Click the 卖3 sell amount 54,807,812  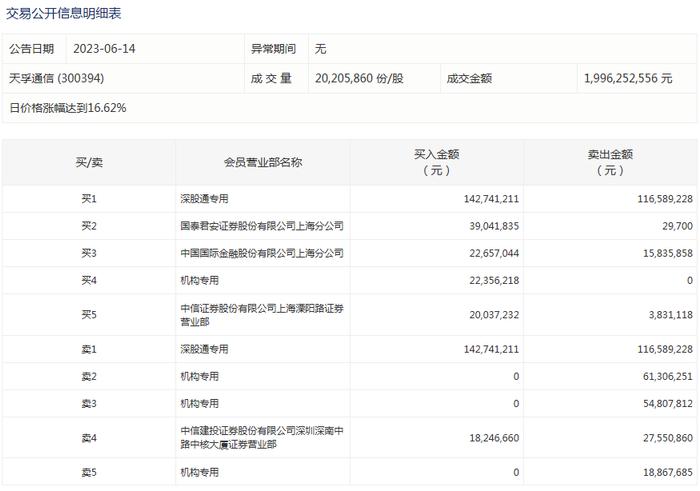668,404
